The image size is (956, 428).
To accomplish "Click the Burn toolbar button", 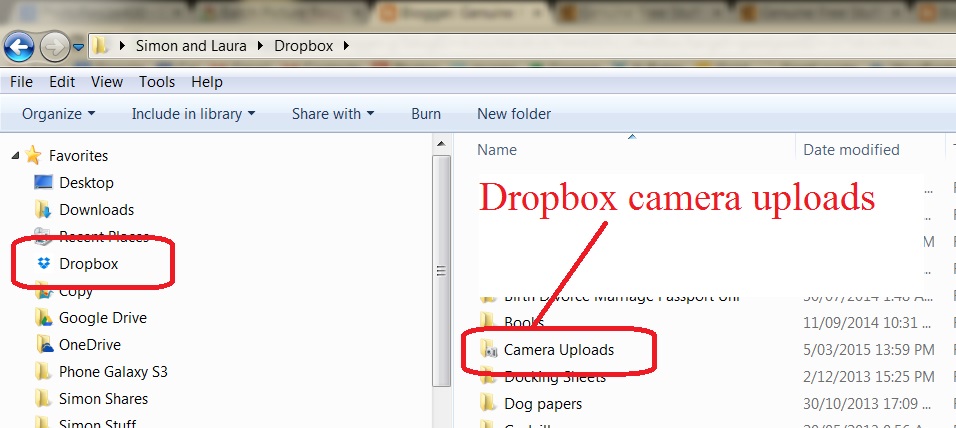I will click(x=426, y=114).
